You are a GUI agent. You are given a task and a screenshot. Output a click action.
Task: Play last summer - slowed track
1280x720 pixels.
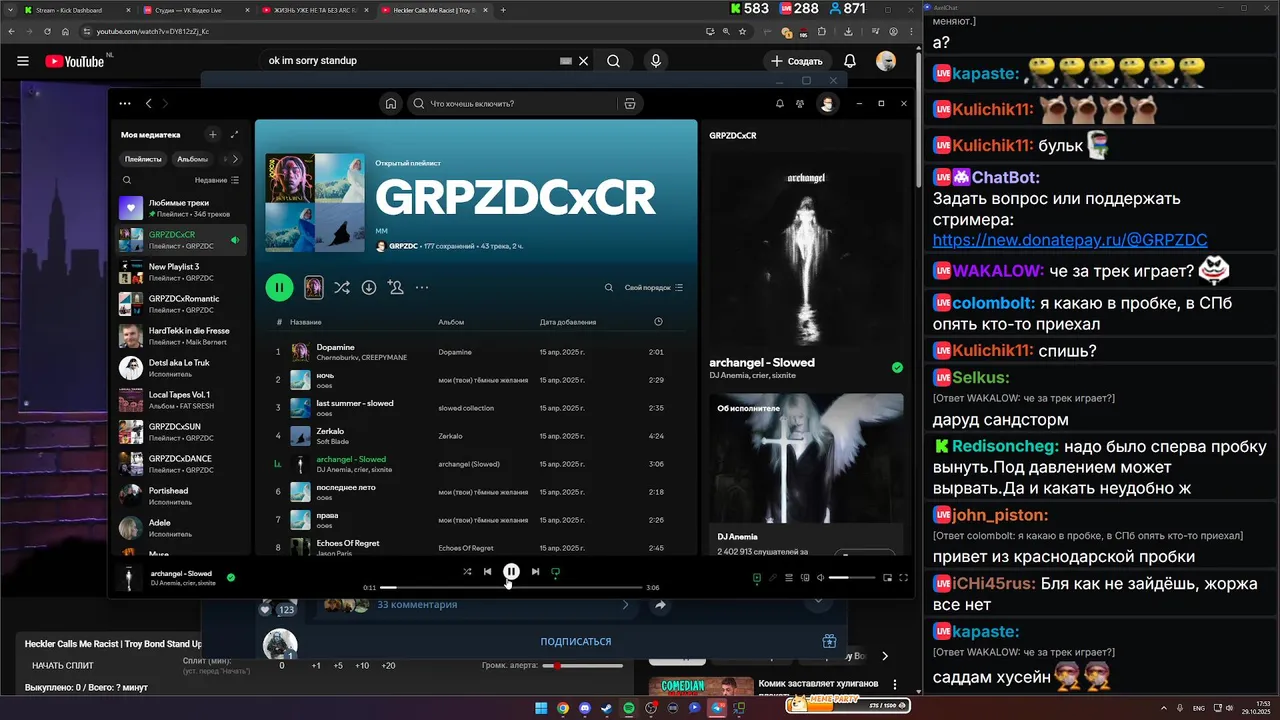pyautogui.click(x=476, y=408)
